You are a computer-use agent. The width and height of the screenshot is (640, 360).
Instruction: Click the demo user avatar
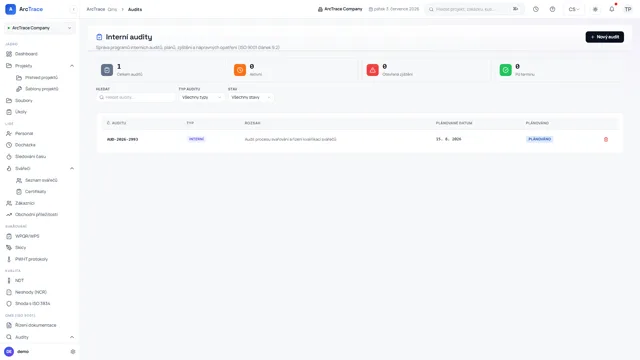click(x=9, y=351)
